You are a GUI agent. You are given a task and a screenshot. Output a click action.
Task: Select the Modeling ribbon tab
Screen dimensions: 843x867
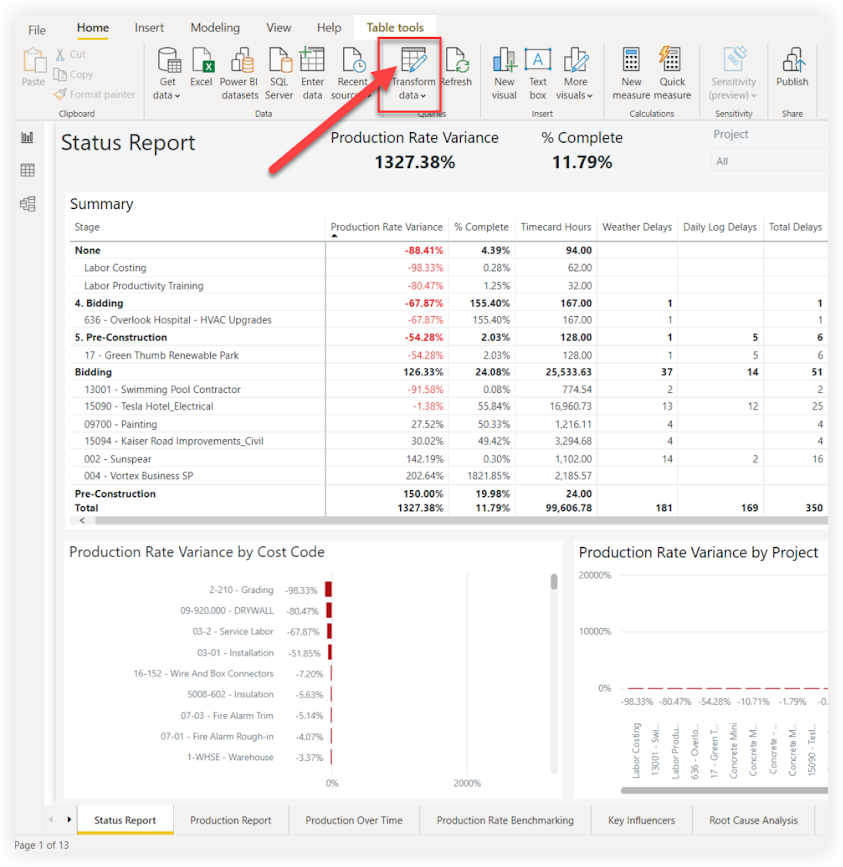(x=215, y=28)
